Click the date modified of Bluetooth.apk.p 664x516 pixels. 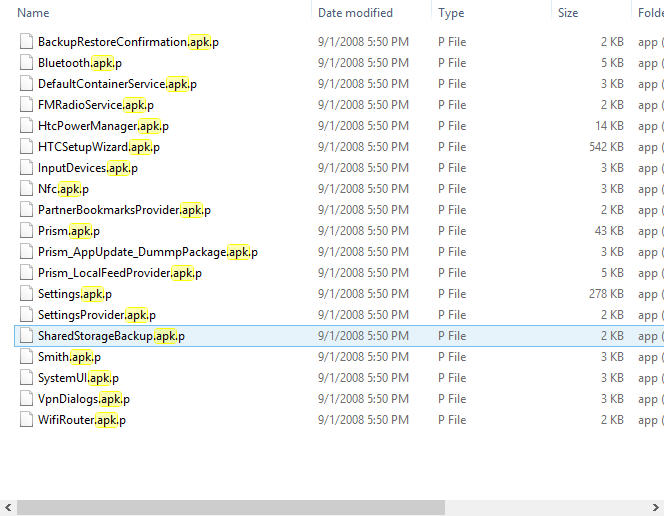click(x=363, y=63)
